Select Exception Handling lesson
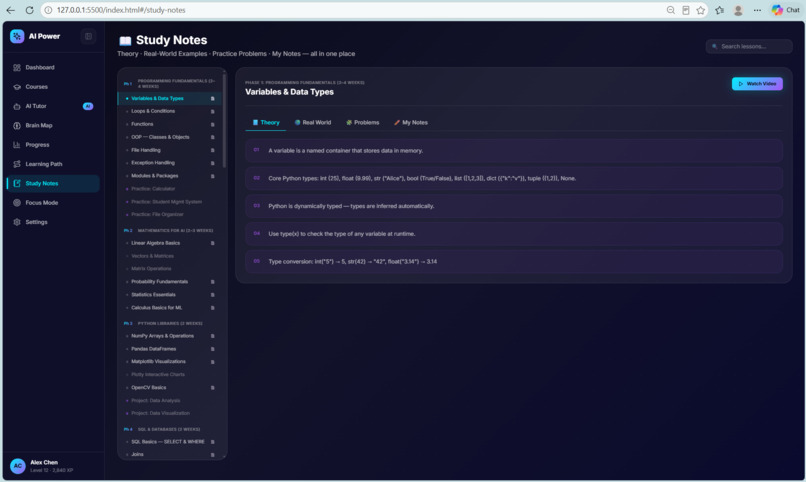This screenshot has height=482, width=806. tap(170, 163)
